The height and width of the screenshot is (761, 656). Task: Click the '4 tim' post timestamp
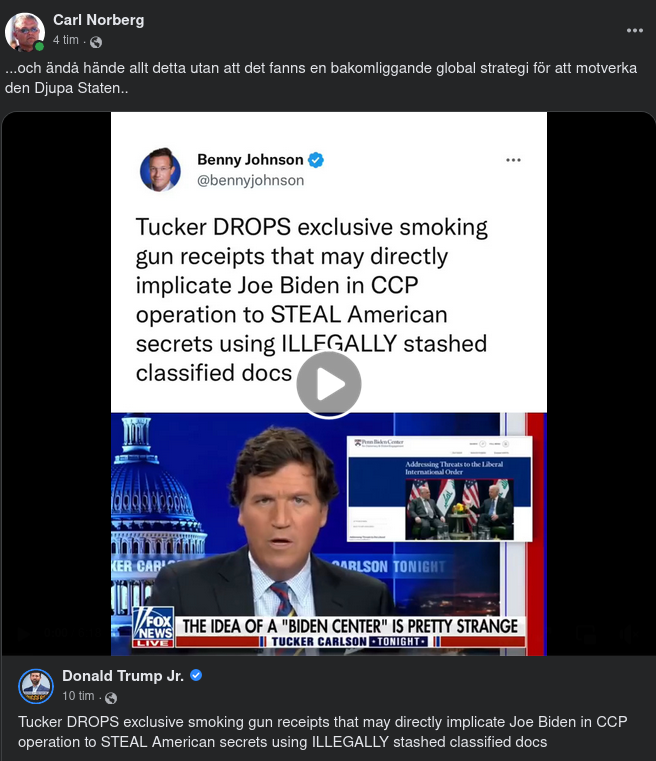(66, 40)
